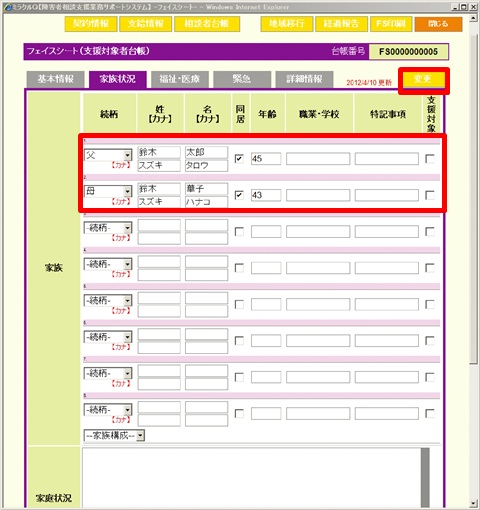Expand the 続柄 dropdown showing 父
The image size is (480, 510).
coord(108,155)
